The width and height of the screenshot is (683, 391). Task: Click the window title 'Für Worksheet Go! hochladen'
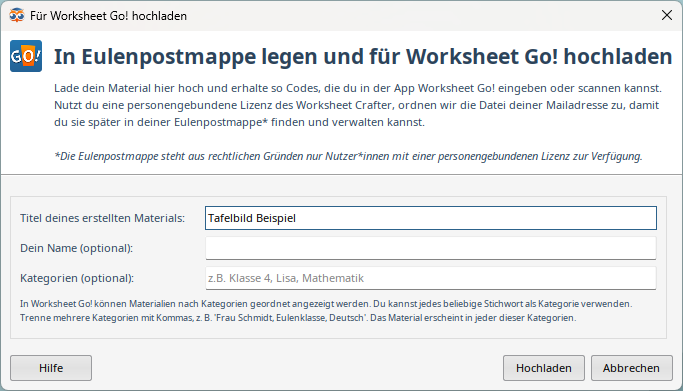point(108,16)
